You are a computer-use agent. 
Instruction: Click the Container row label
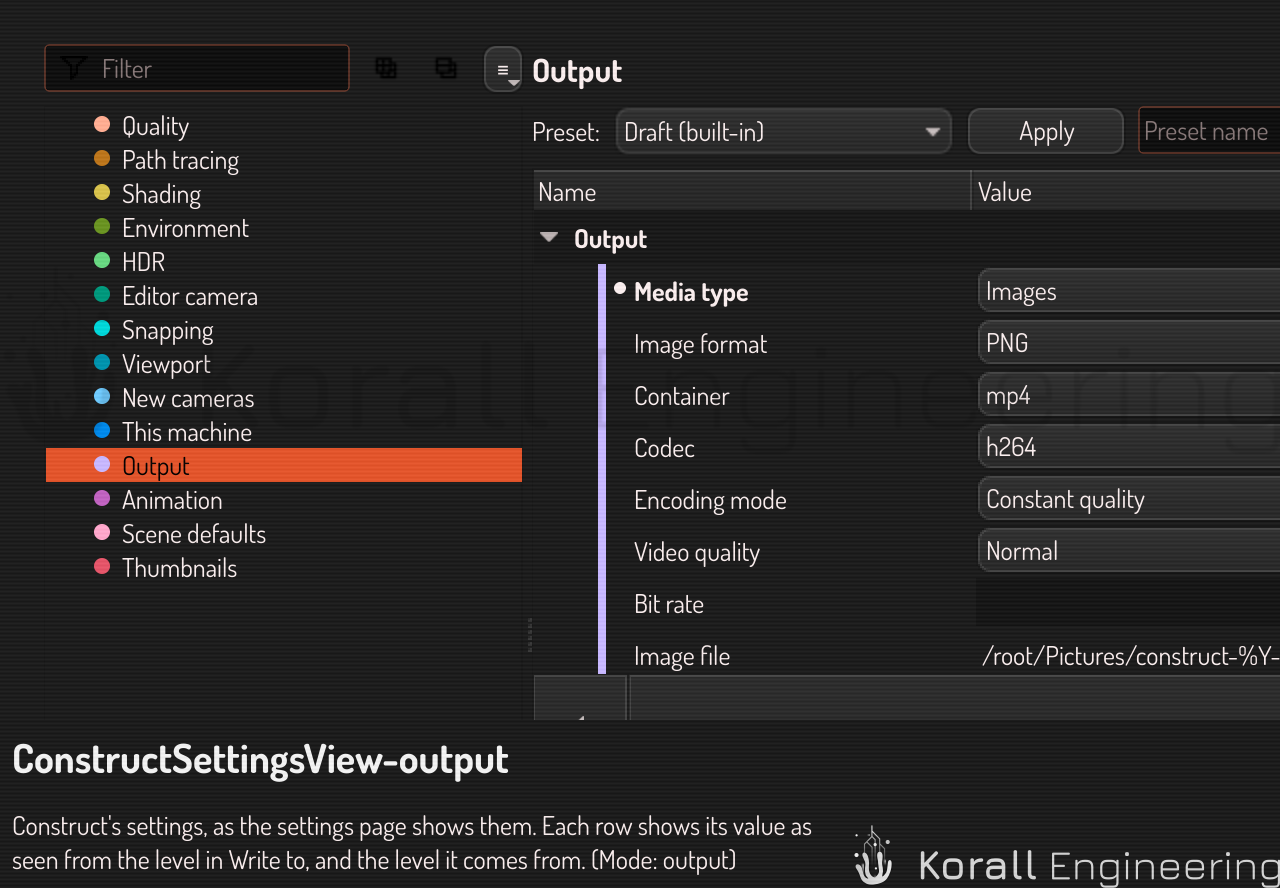681,397
